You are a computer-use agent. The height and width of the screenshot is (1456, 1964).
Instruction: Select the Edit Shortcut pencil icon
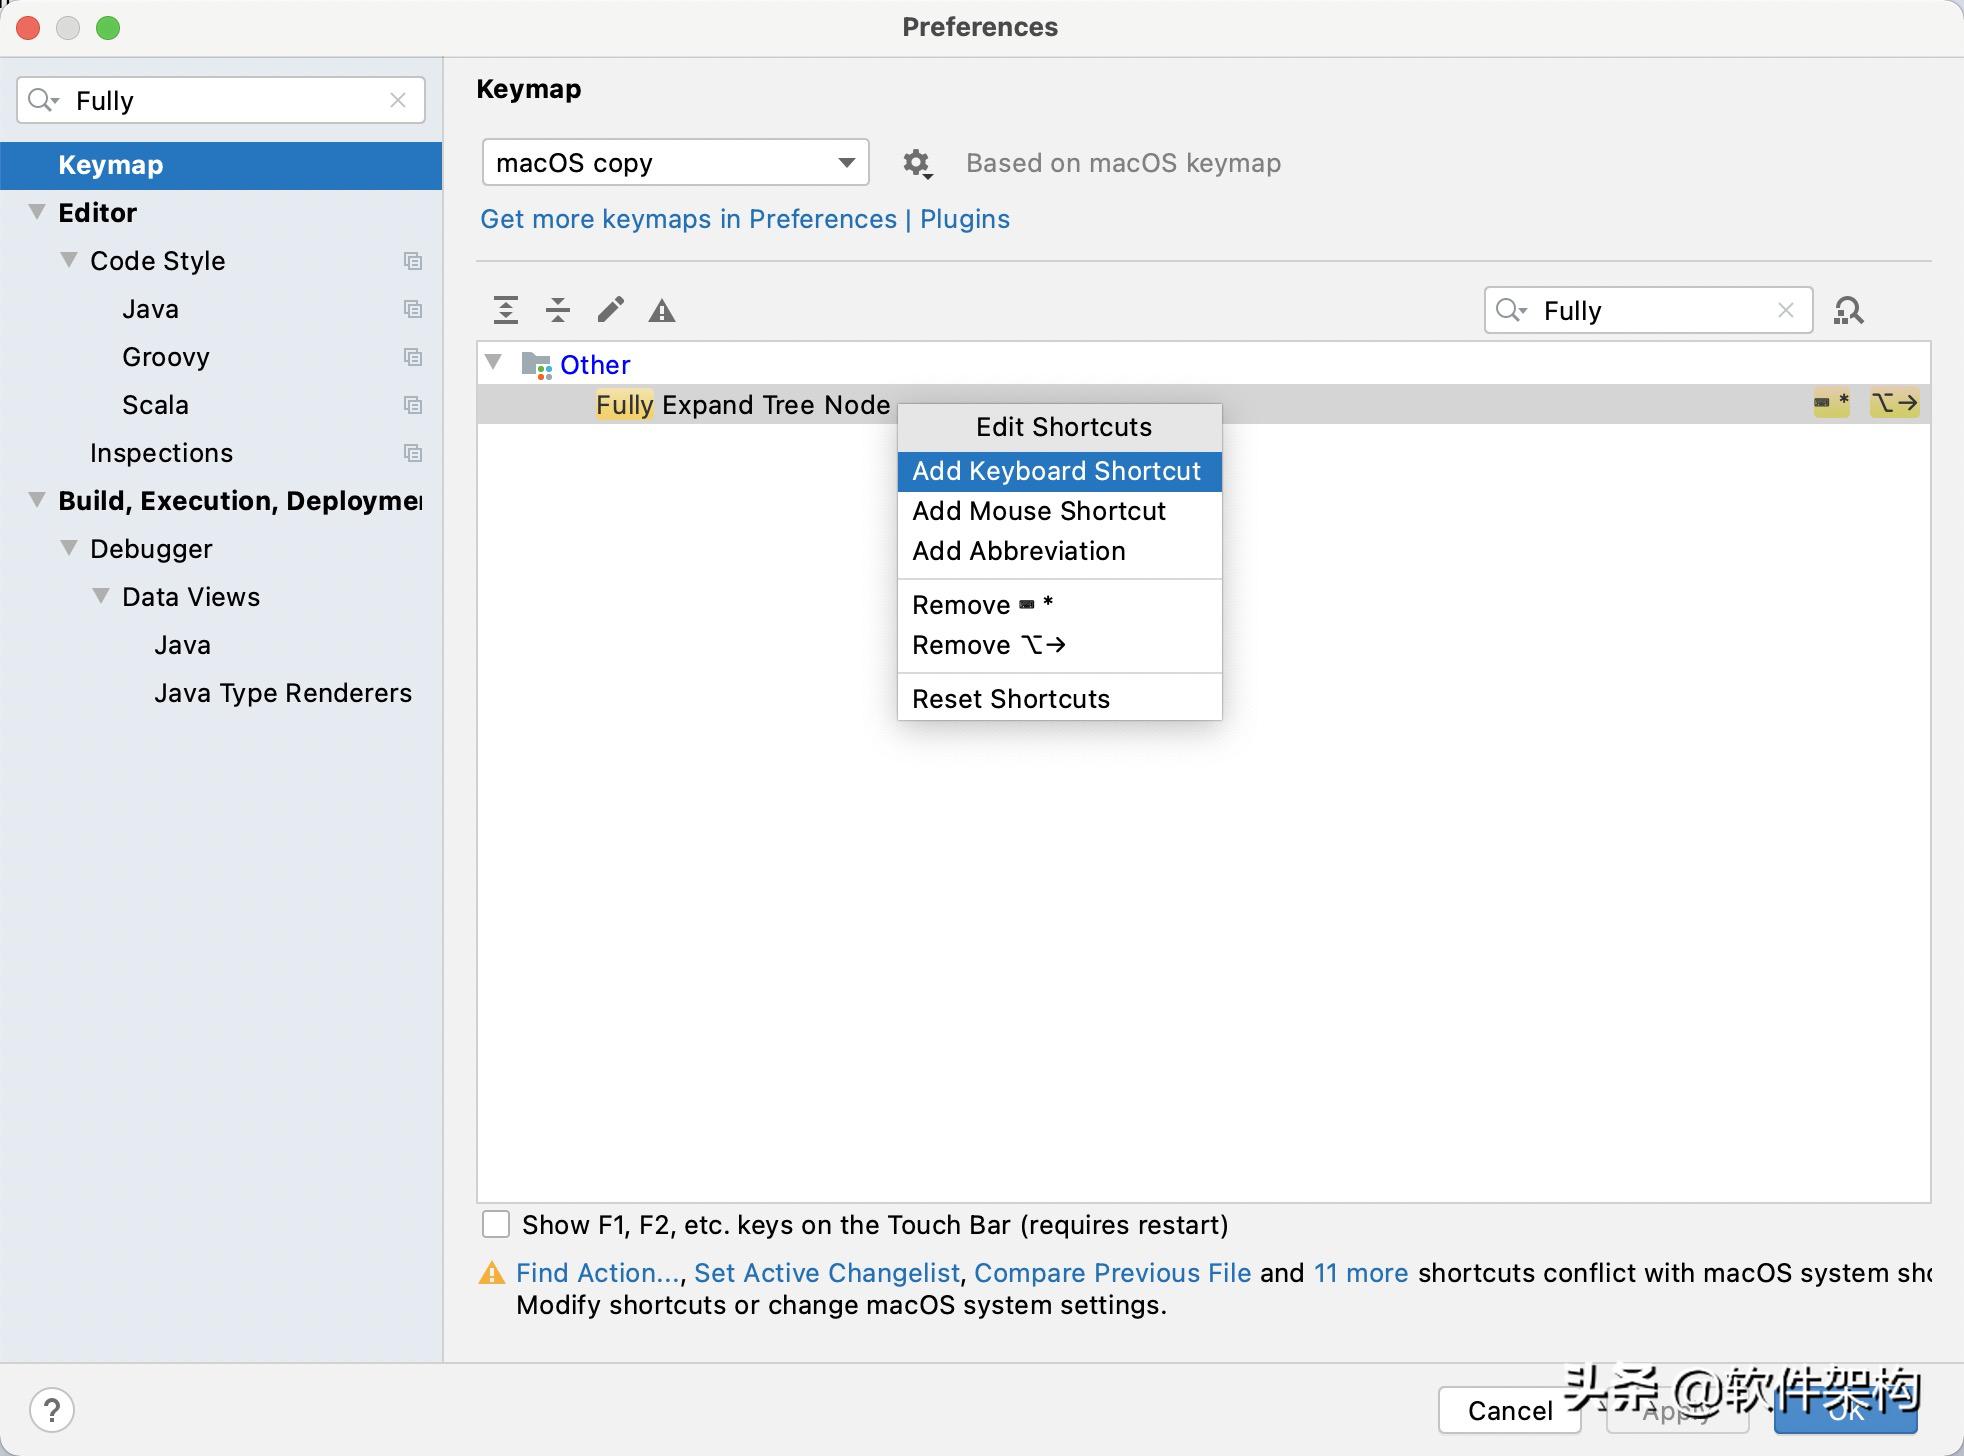pyautogui.click(x=609, y=310)
